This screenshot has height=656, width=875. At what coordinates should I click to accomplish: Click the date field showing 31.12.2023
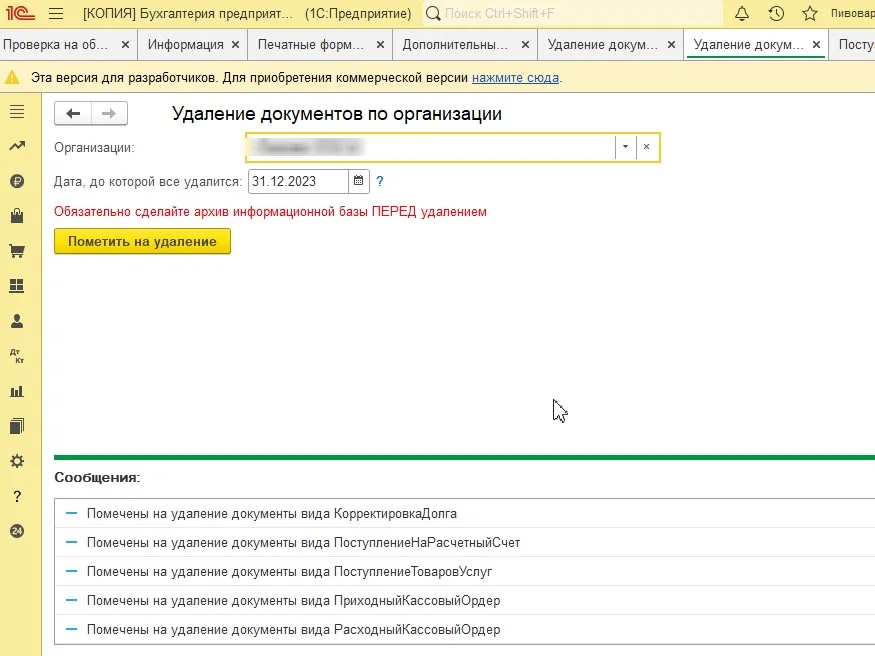click(298, 181)
